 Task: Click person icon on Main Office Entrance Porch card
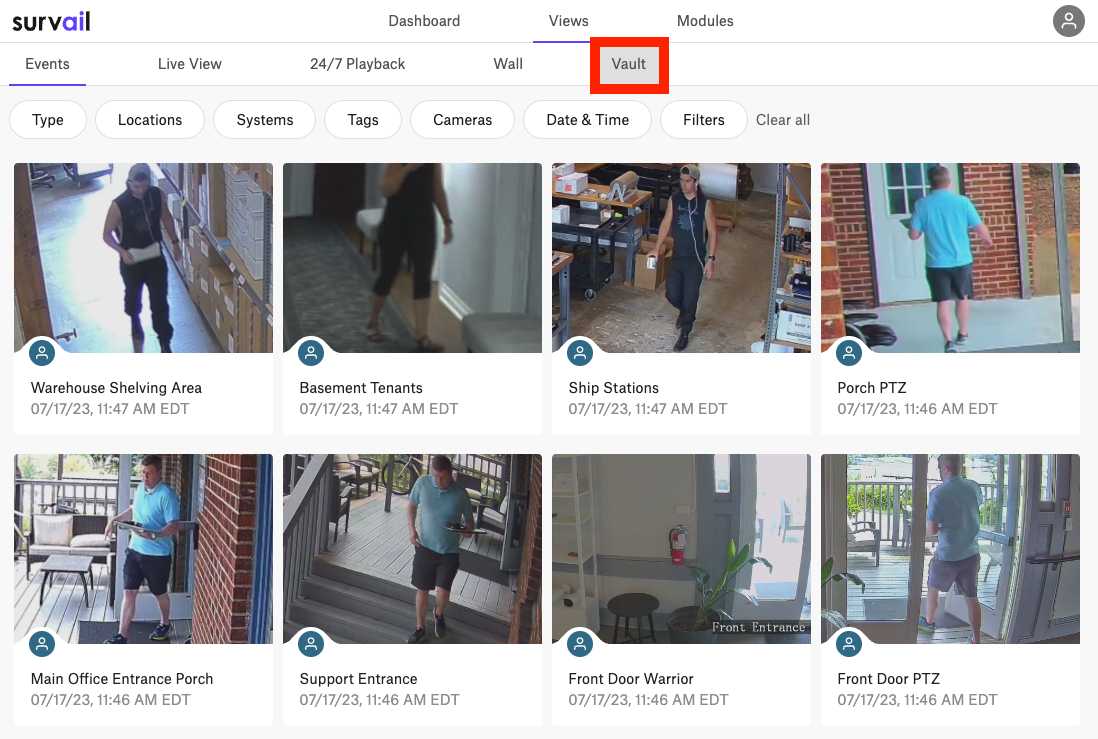pyautogui.click(x=42, y=644)
